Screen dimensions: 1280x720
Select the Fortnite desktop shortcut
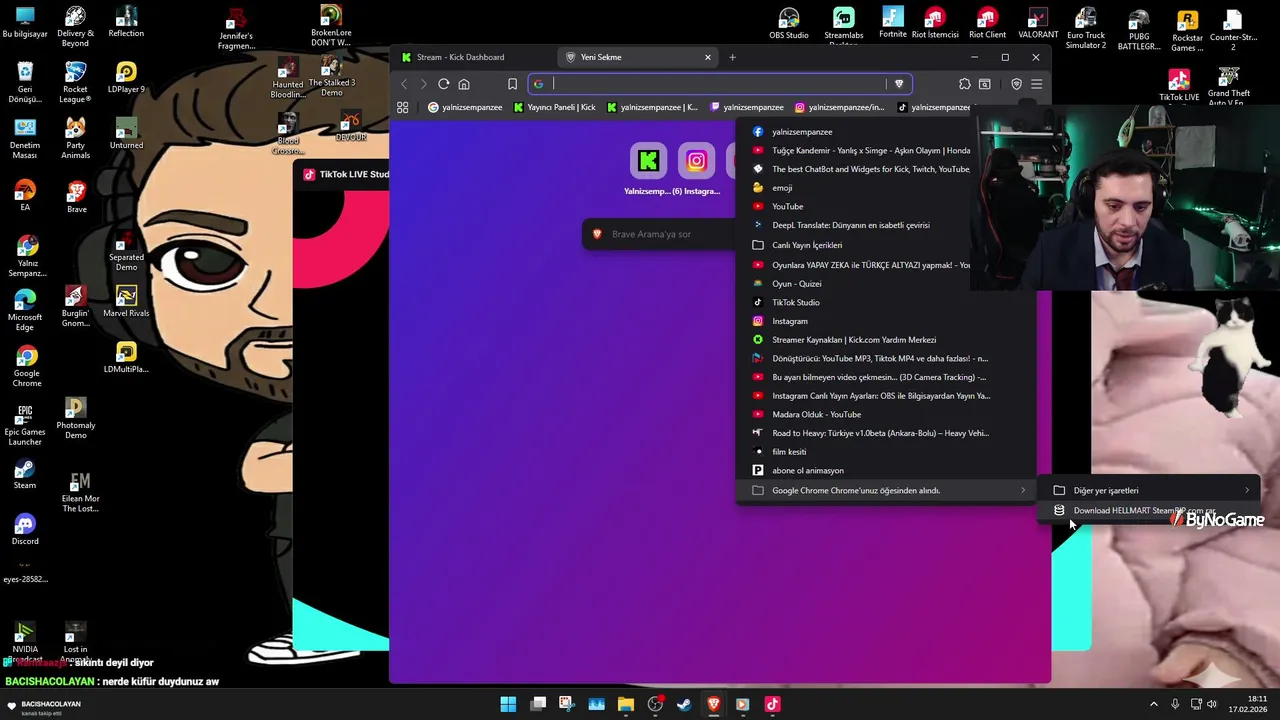(x=893, y=23)
